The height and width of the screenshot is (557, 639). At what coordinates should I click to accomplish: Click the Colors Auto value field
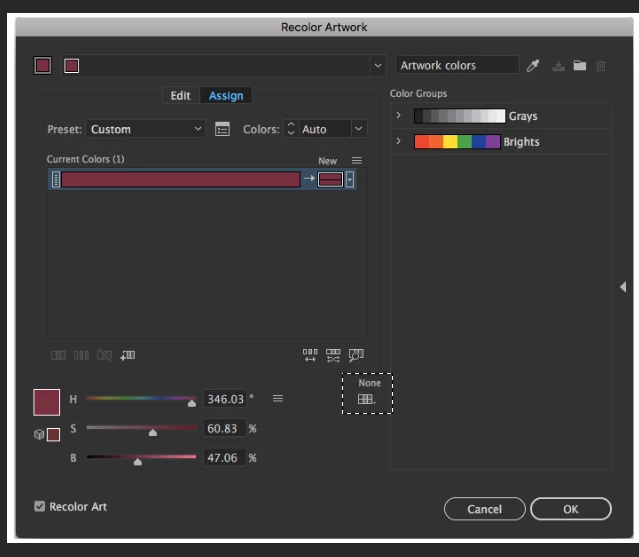pyautogui.click(x=325, y=129)
